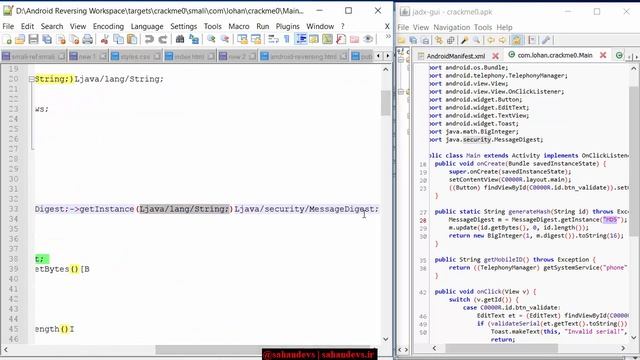Click the Notepad++ tab bar left scroll arrow
Screen dimensions: 640x360
378,56
